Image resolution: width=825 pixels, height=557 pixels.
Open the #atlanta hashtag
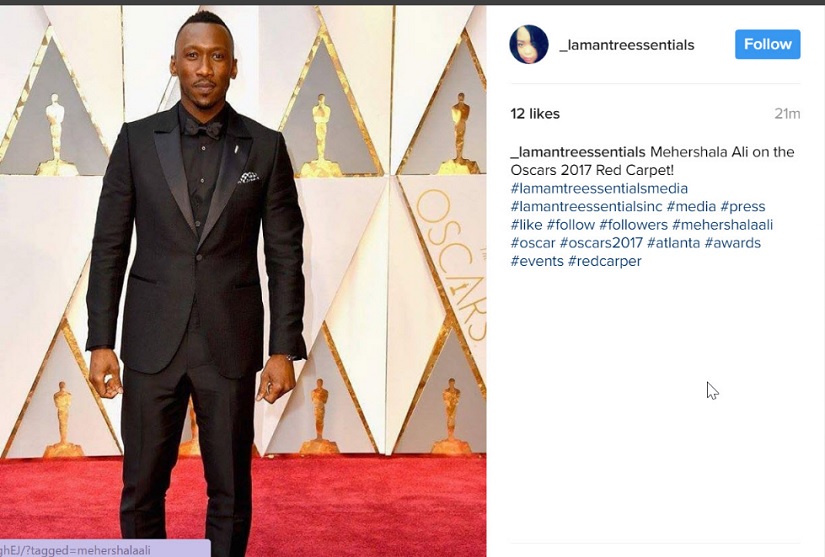coord(673,243)
